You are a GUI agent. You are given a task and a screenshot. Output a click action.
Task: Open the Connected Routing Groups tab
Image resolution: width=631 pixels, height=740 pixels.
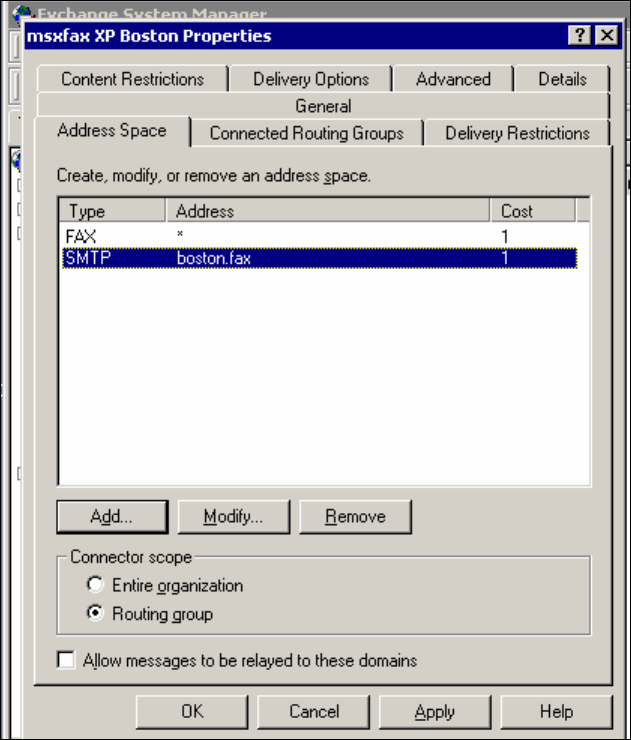point(307,133)
